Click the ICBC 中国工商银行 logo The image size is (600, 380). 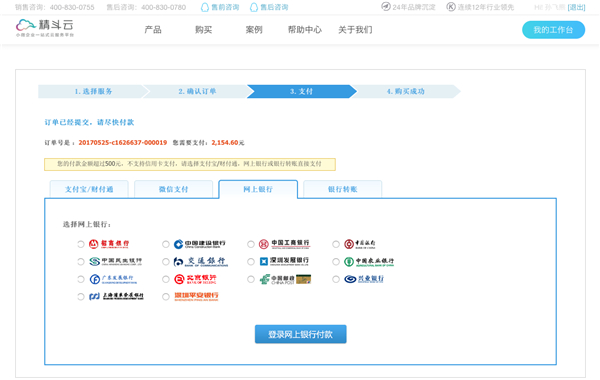284,244
